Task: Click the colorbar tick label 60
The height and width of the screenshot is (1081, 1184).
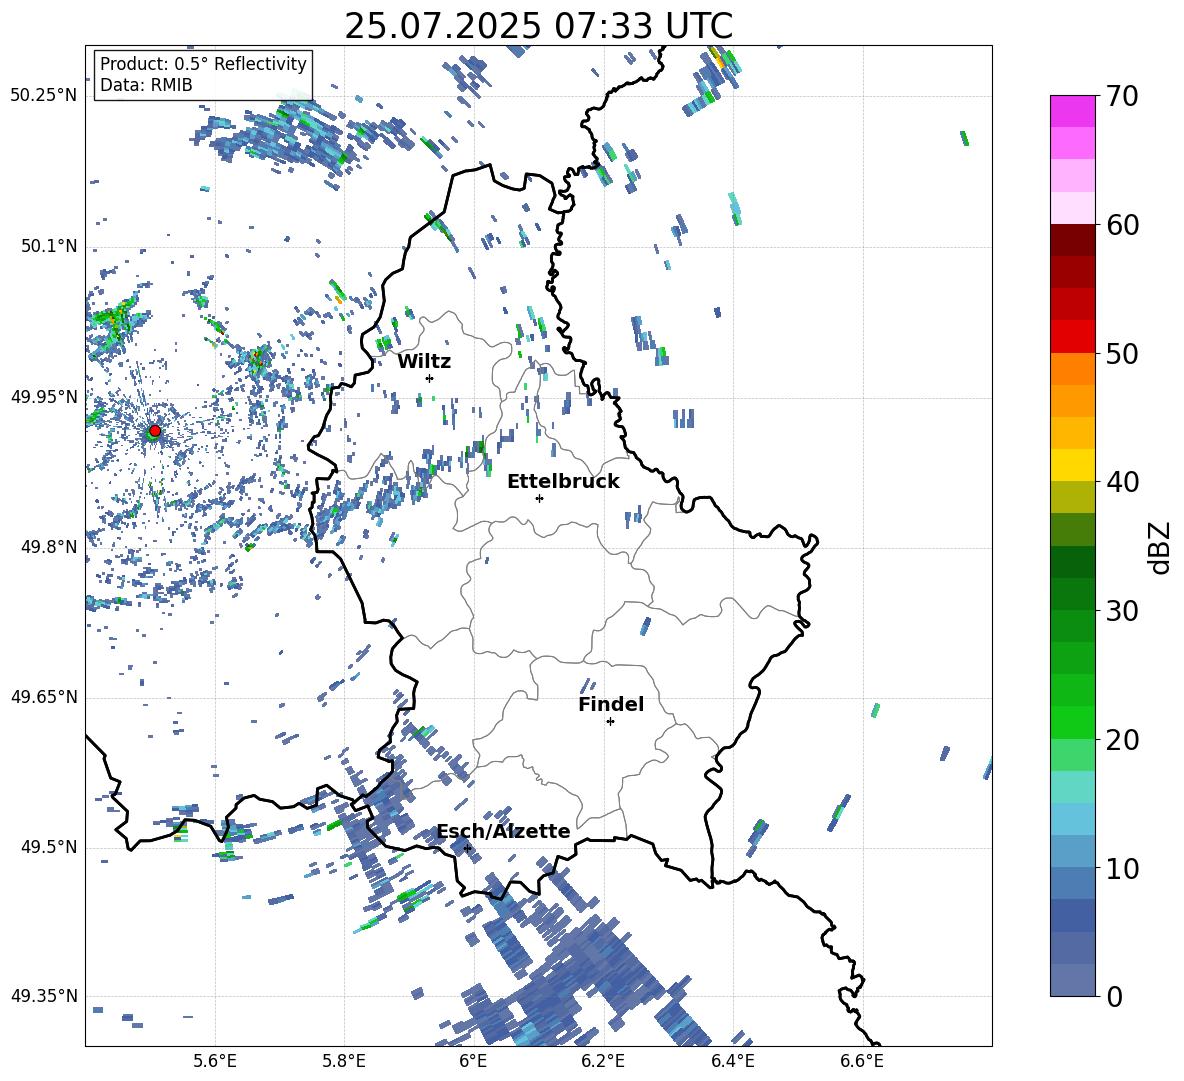Action: pos(1122,225)
